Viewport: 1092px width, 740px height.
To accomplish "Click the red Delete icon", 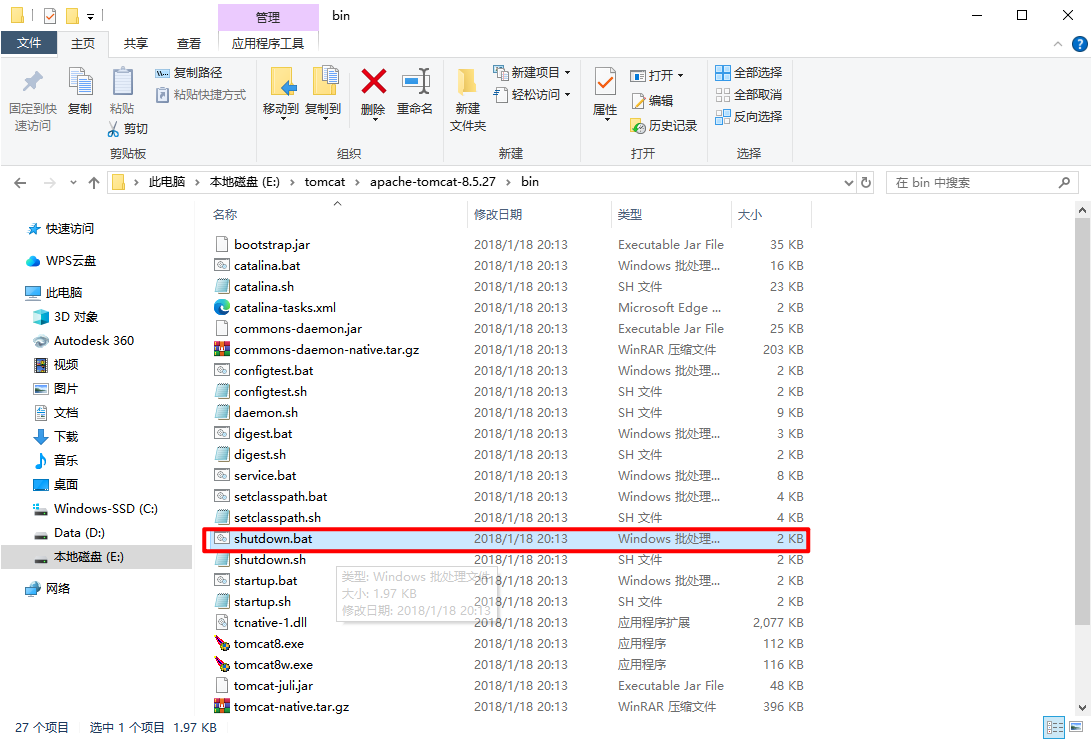I will pos(373,81).
